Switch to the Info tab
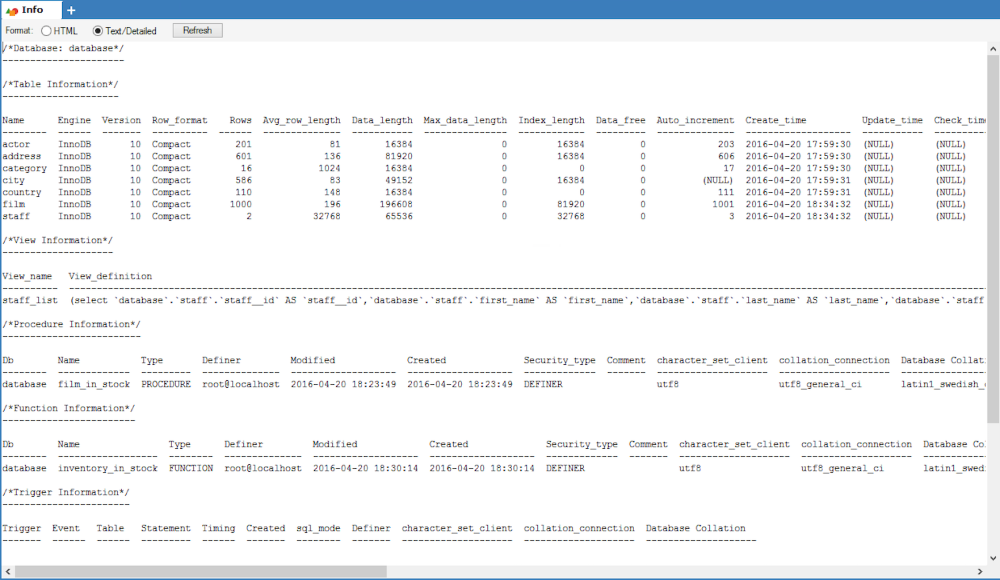 click(31, 10)
